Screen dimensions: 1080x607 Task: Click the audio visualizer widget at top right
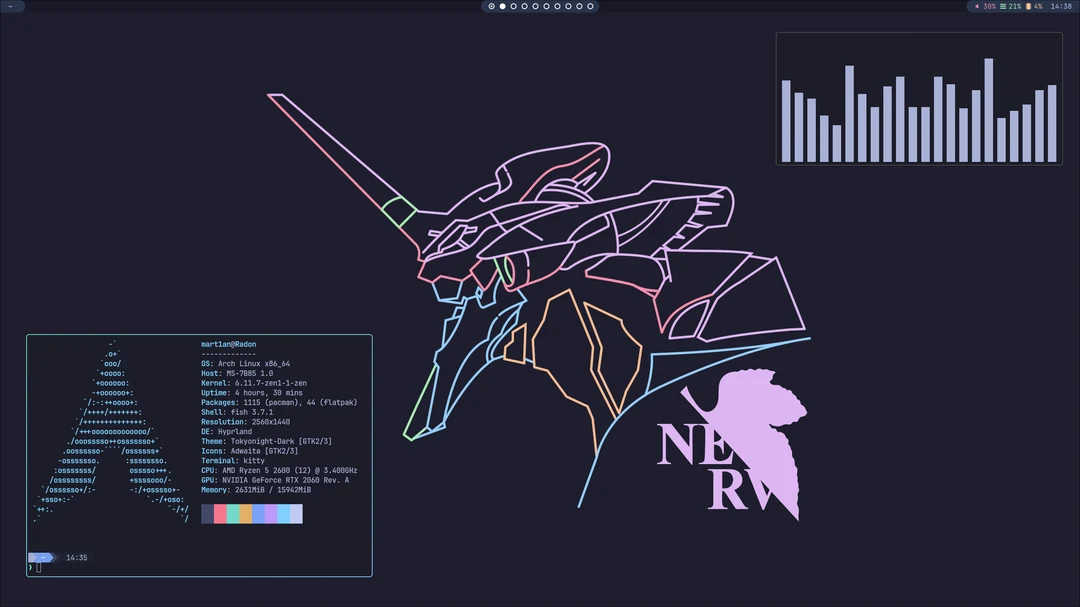(x=918, y=98)
